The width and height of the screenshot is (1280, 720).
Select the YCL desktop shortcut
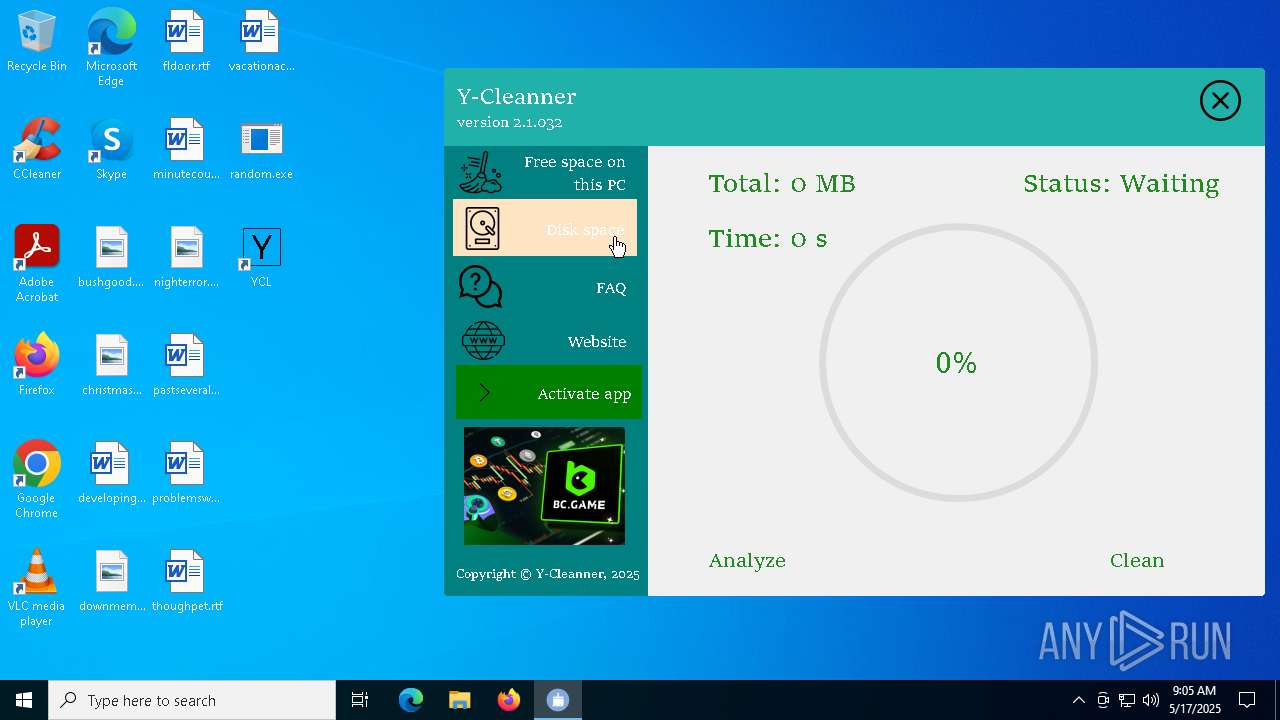261,257
